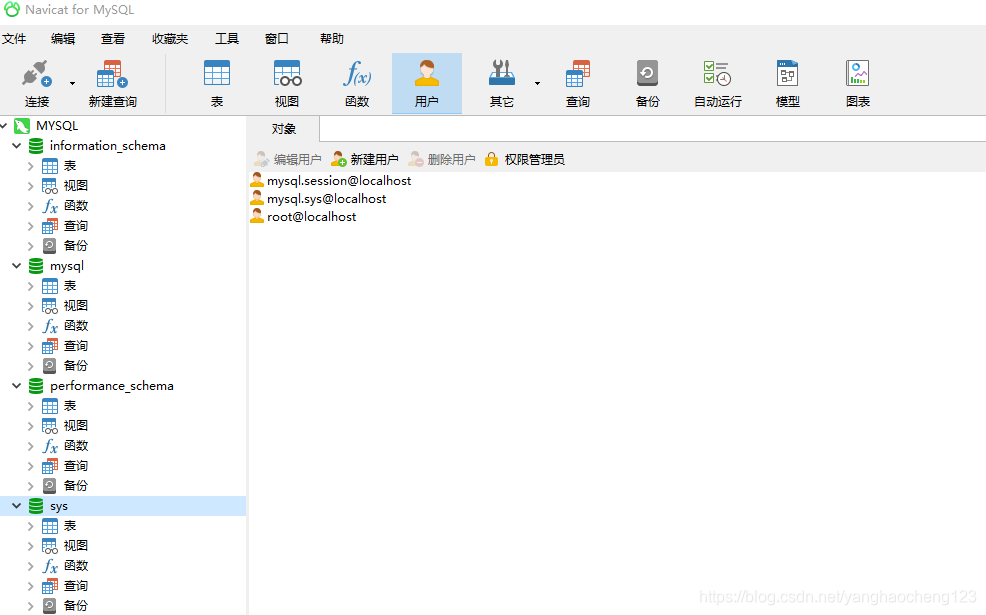
Task: Click the 查询 item under information_schema
Action: [x=76, y=226]
